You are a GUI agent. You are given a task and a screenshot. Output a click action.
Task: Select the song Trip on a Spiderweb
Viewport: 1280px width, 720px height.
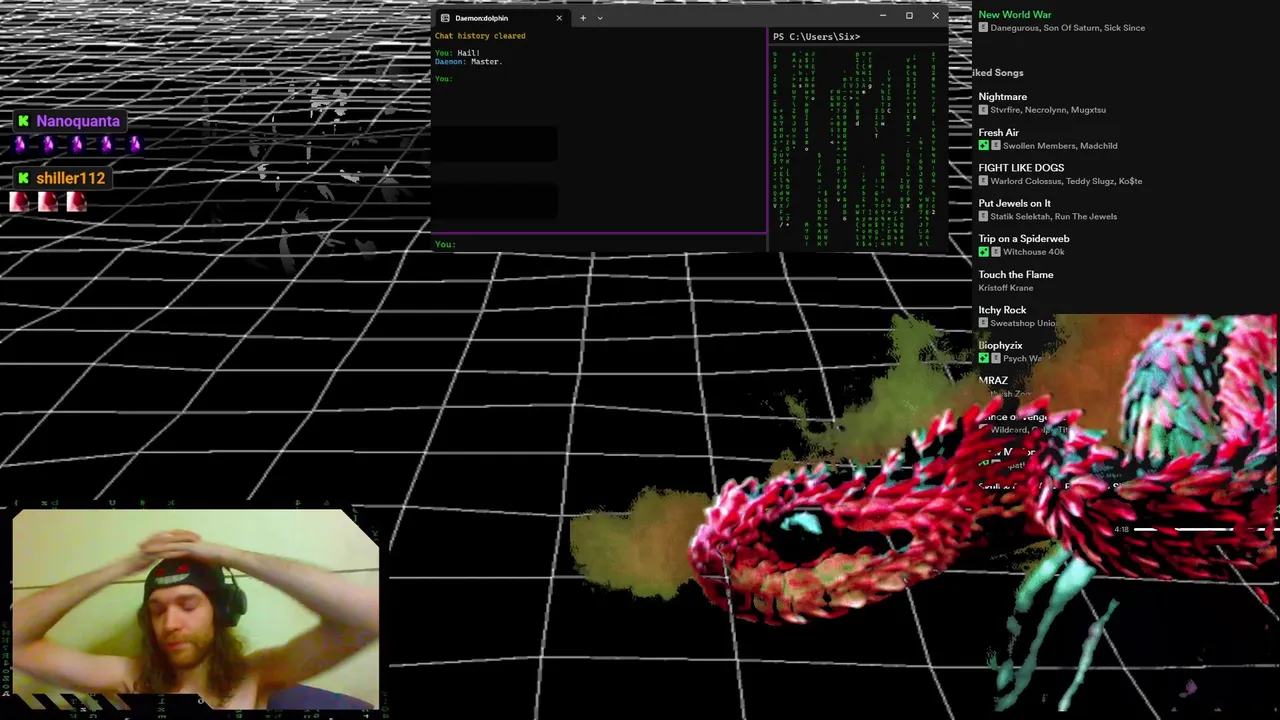(1024, 239)
